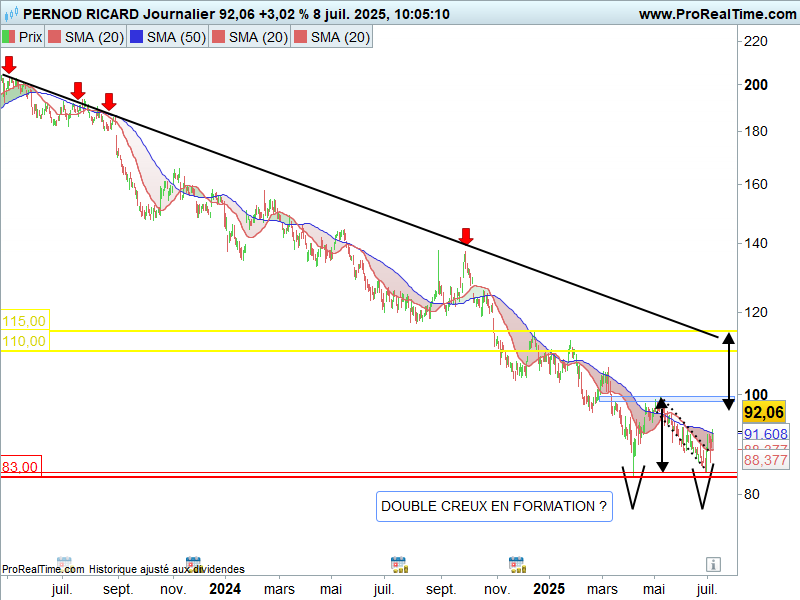Screen dimensions: 800x600
Task: Click 'Historique ajusté aux dividendes' note
Action: click(167, 569)
